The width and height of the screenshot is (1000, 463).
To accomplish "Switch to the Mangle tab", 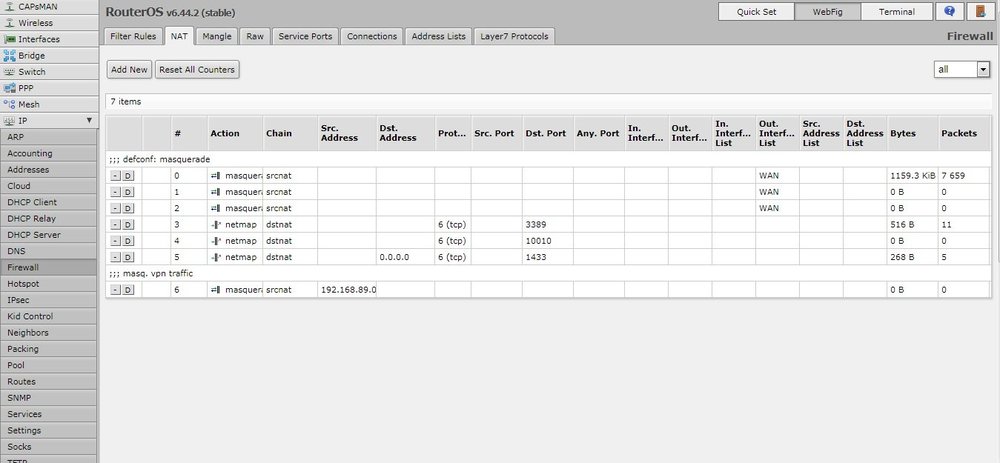I will [217, 36].
